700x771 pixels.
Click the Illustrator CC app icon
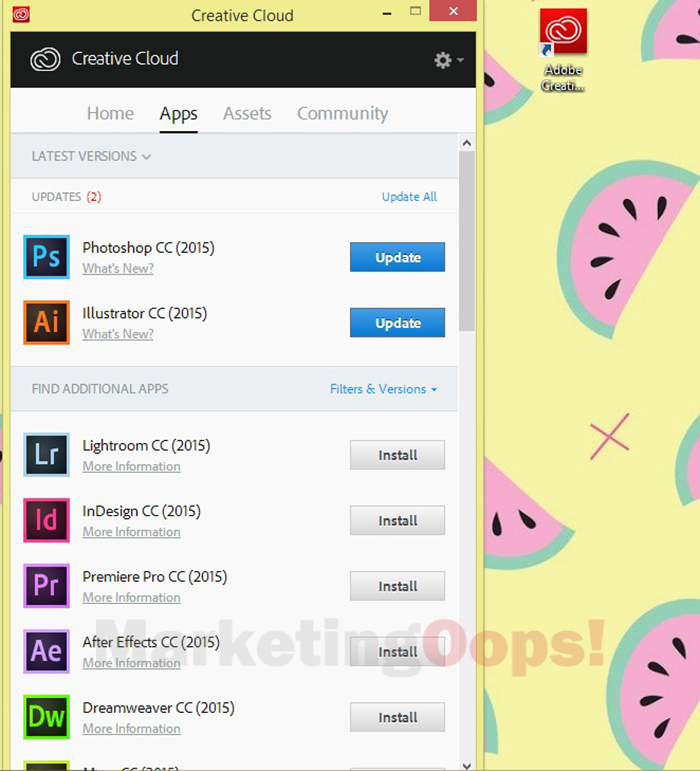46,323
